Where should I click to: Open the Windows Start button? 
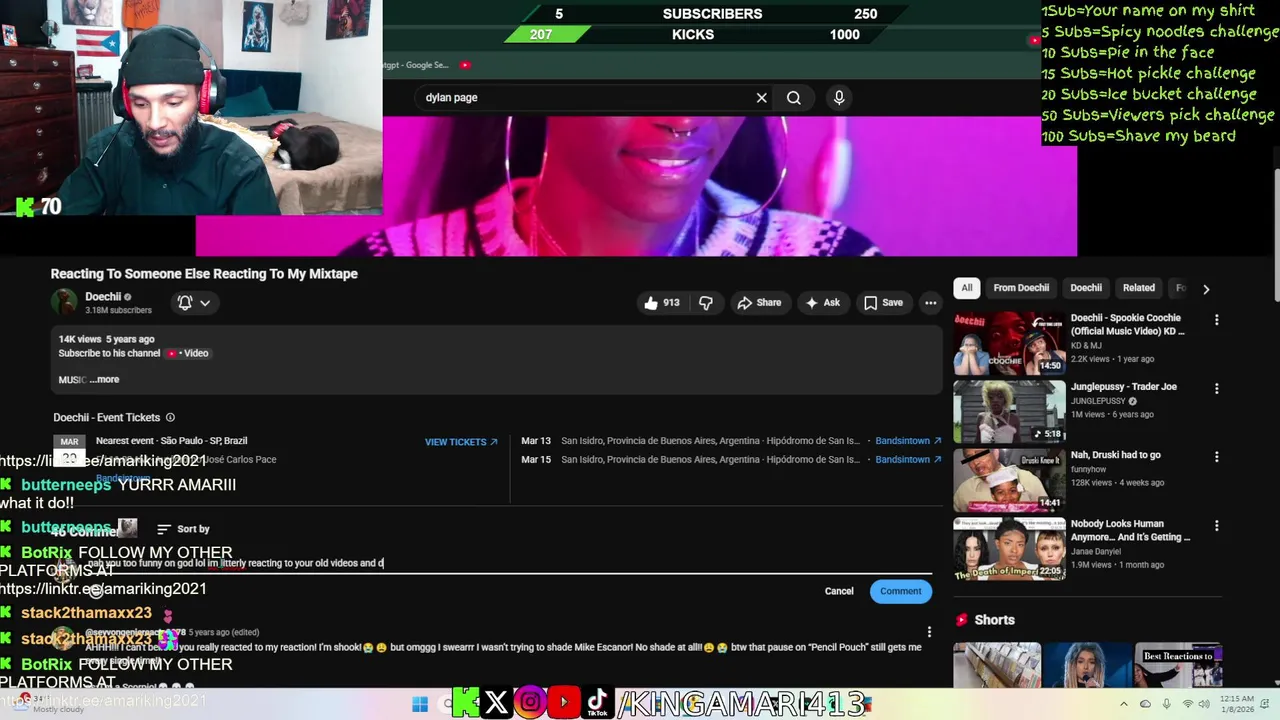[420, 704]
